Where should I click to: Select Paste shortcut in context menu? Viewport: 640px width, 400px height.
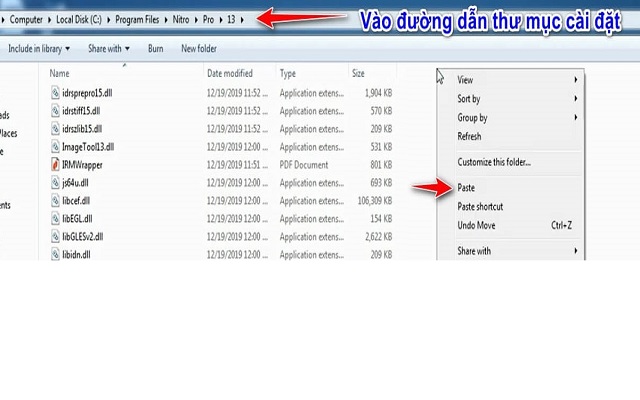[516, 207]
